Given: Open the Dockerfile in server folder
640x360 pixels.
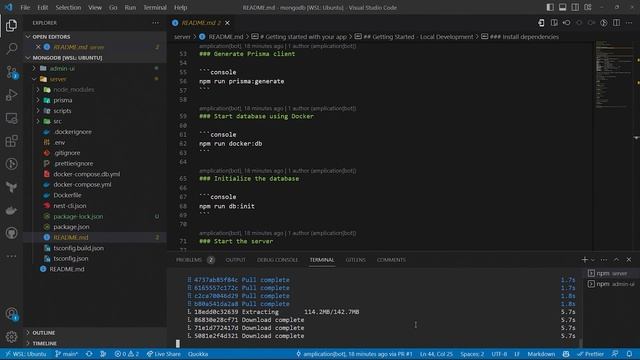Looking at the screenshot, I should click(x=67, y=195).
